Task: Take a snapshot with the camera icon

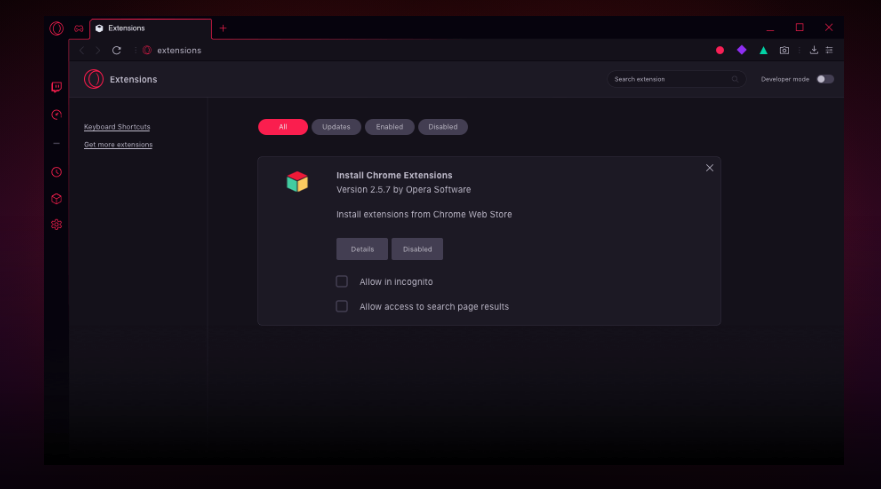Action: coord(784,51)
